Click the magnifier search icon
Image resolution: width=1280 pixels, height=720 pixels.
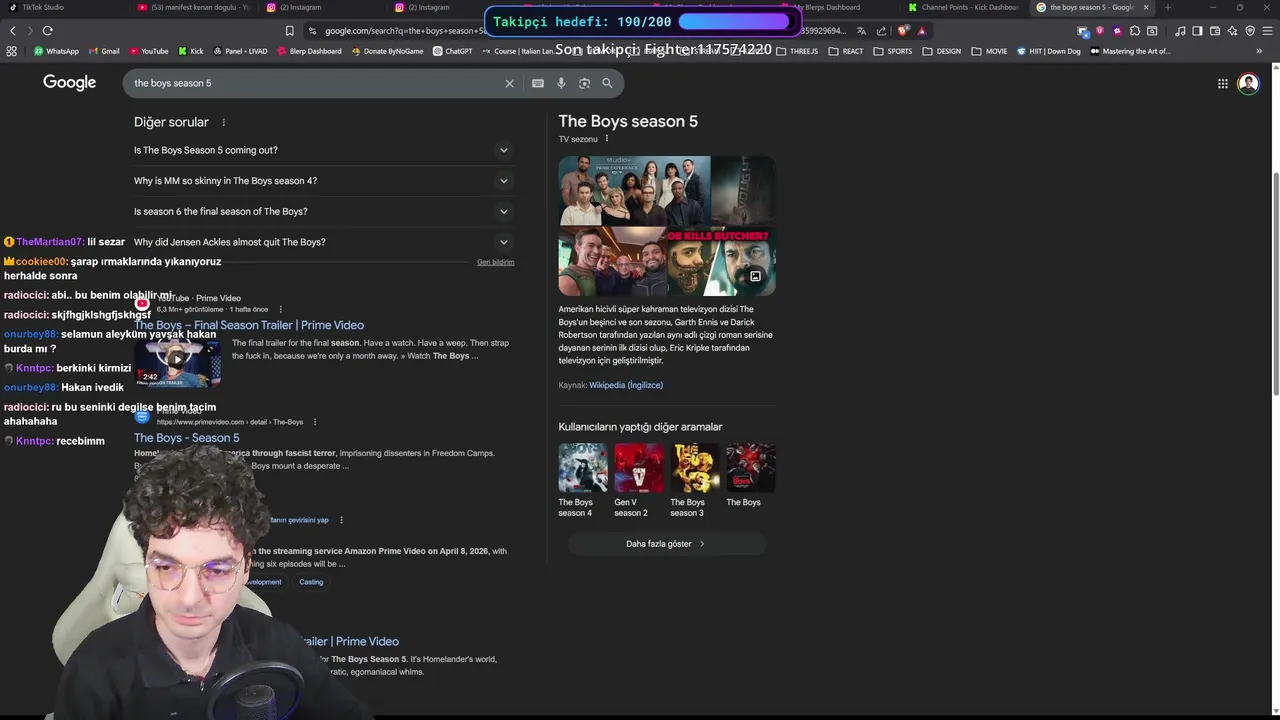607,83
